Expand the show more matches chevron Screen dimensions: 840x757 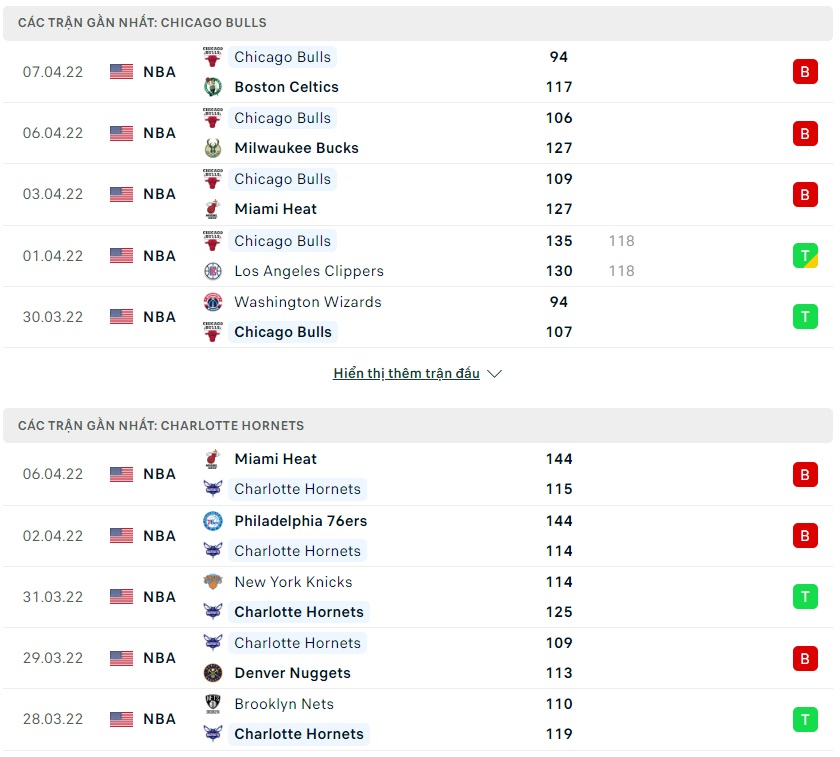[x=494, y=374]
